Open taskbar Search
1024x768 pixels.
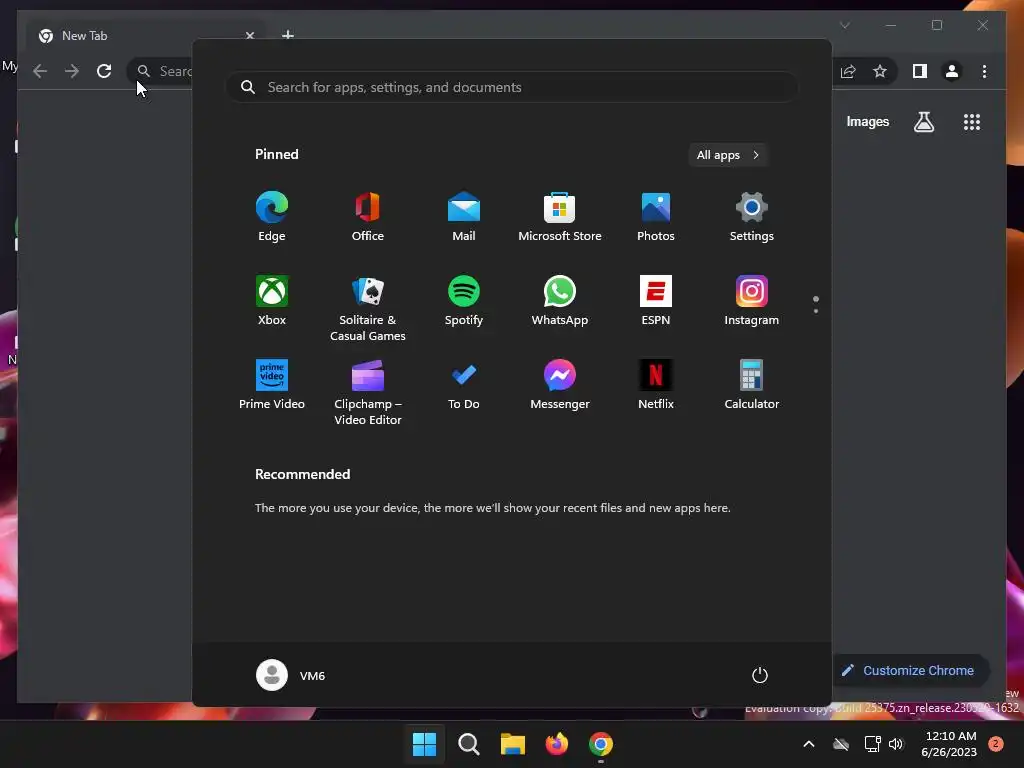[x=469, y=744]
